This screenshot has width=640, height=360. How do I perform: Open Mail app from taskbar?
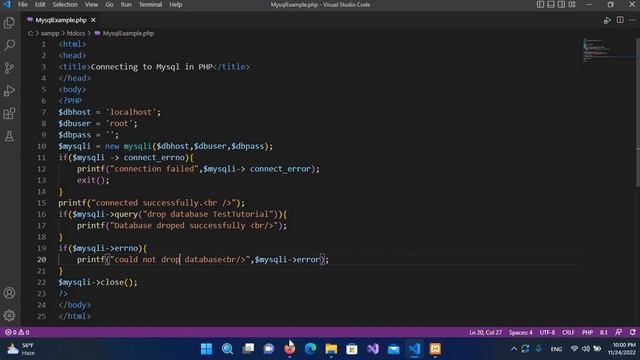point(393,349)
